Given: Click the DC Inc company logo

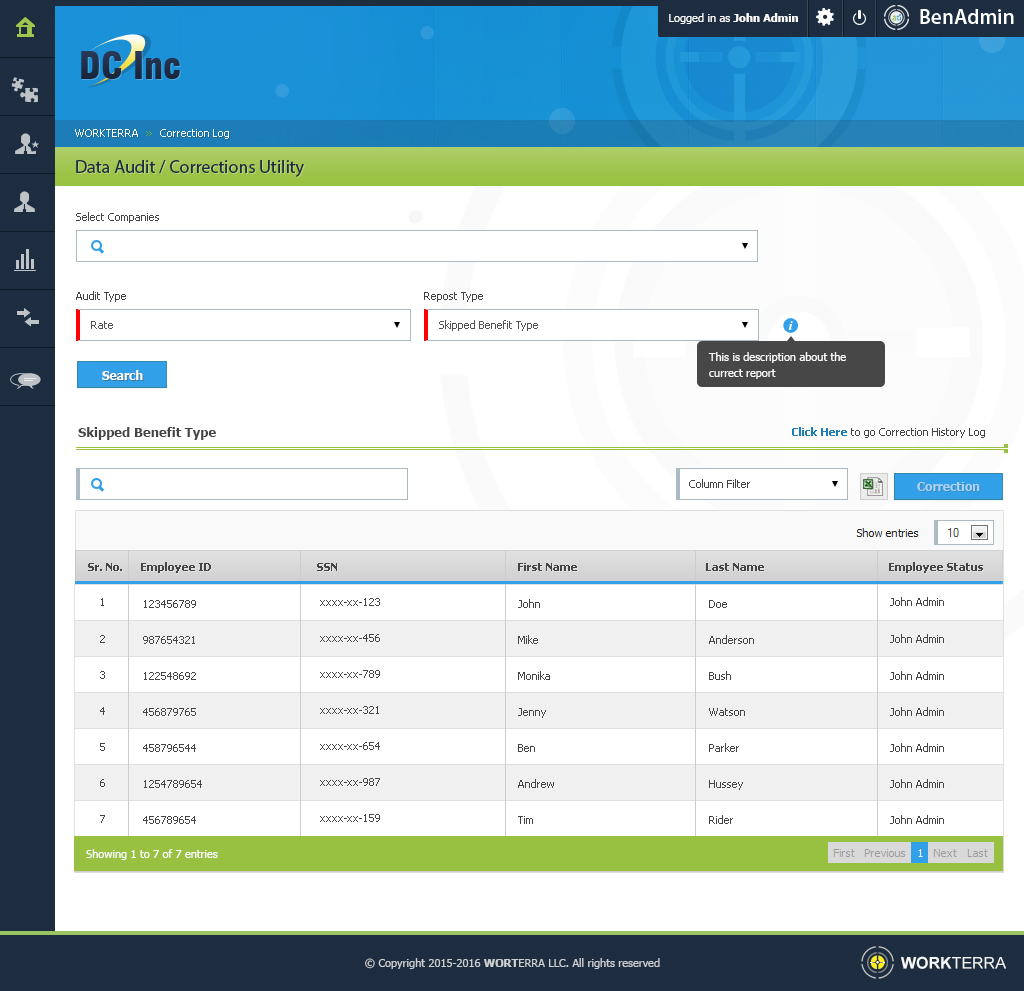Looking at the screenshot, I should tap(130, 60).
